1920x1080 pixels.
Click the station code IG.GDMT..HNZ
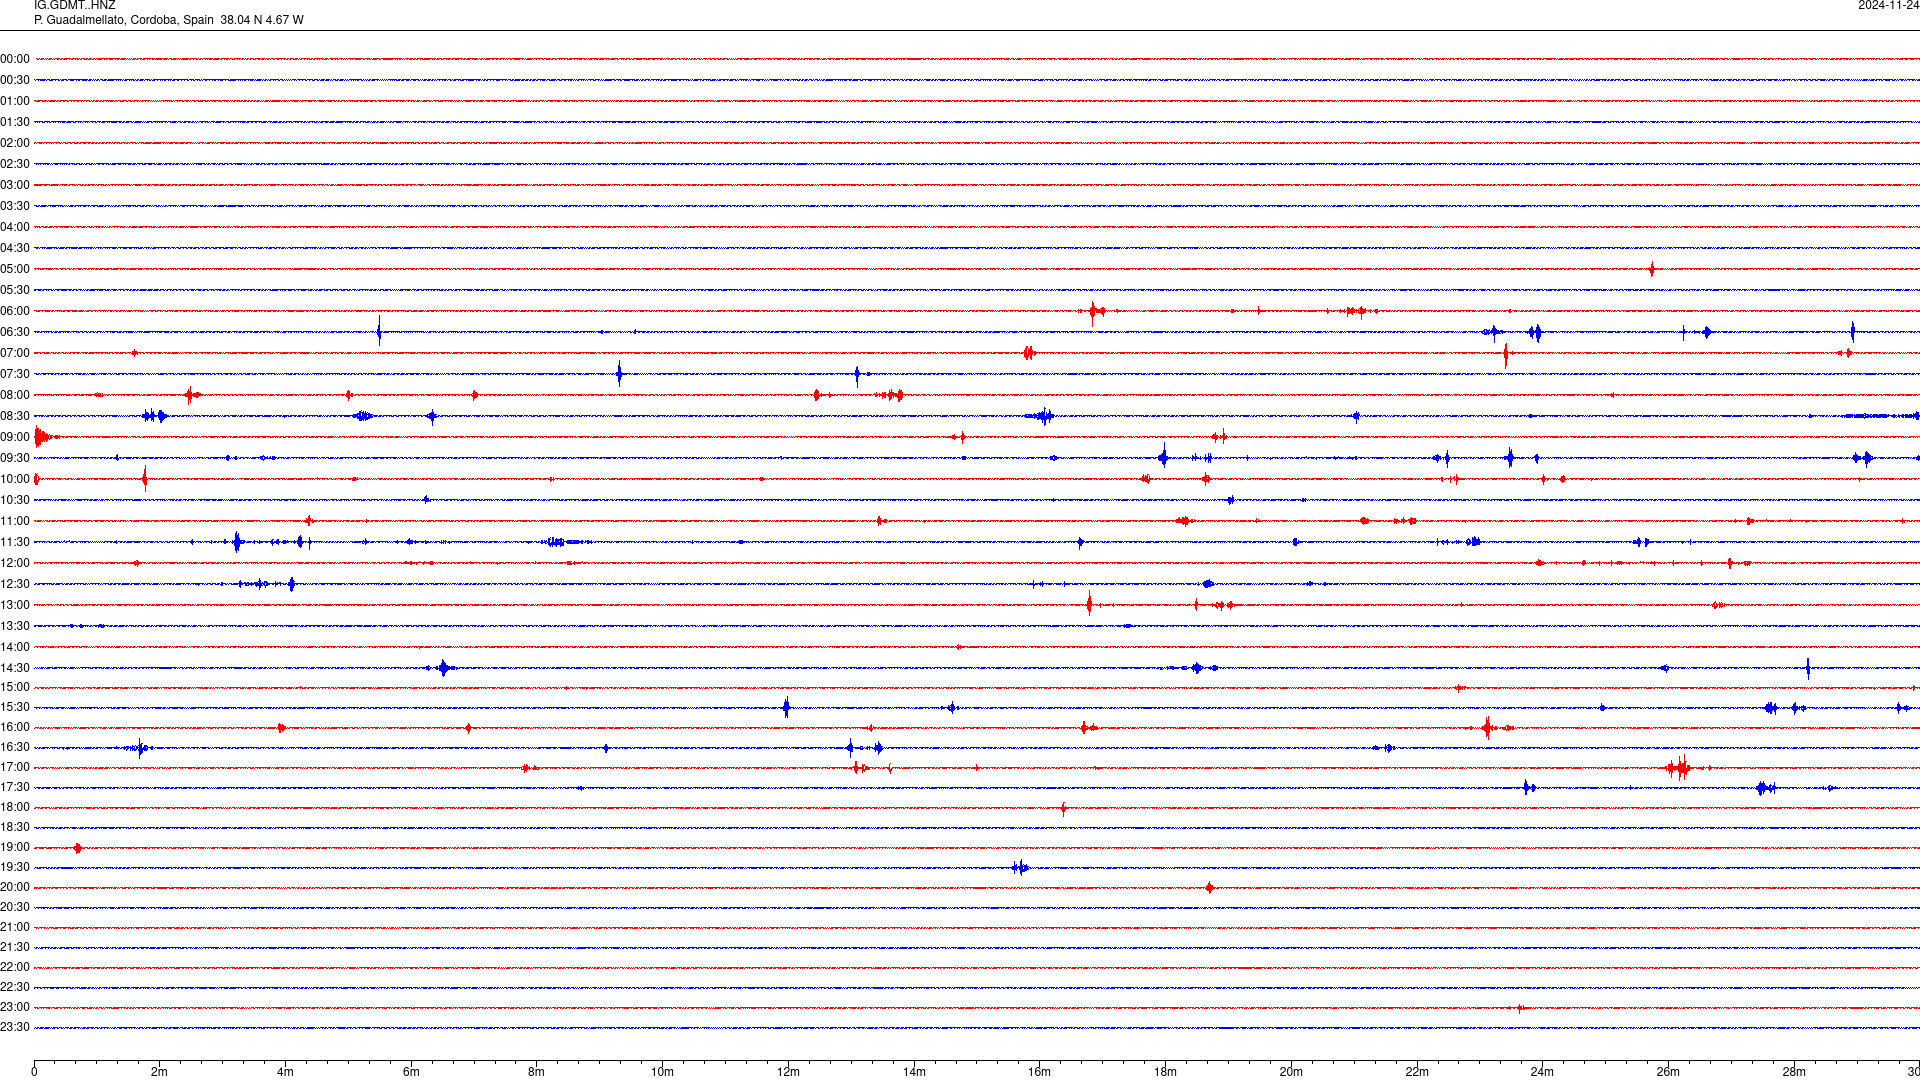[x=74, y=6]
